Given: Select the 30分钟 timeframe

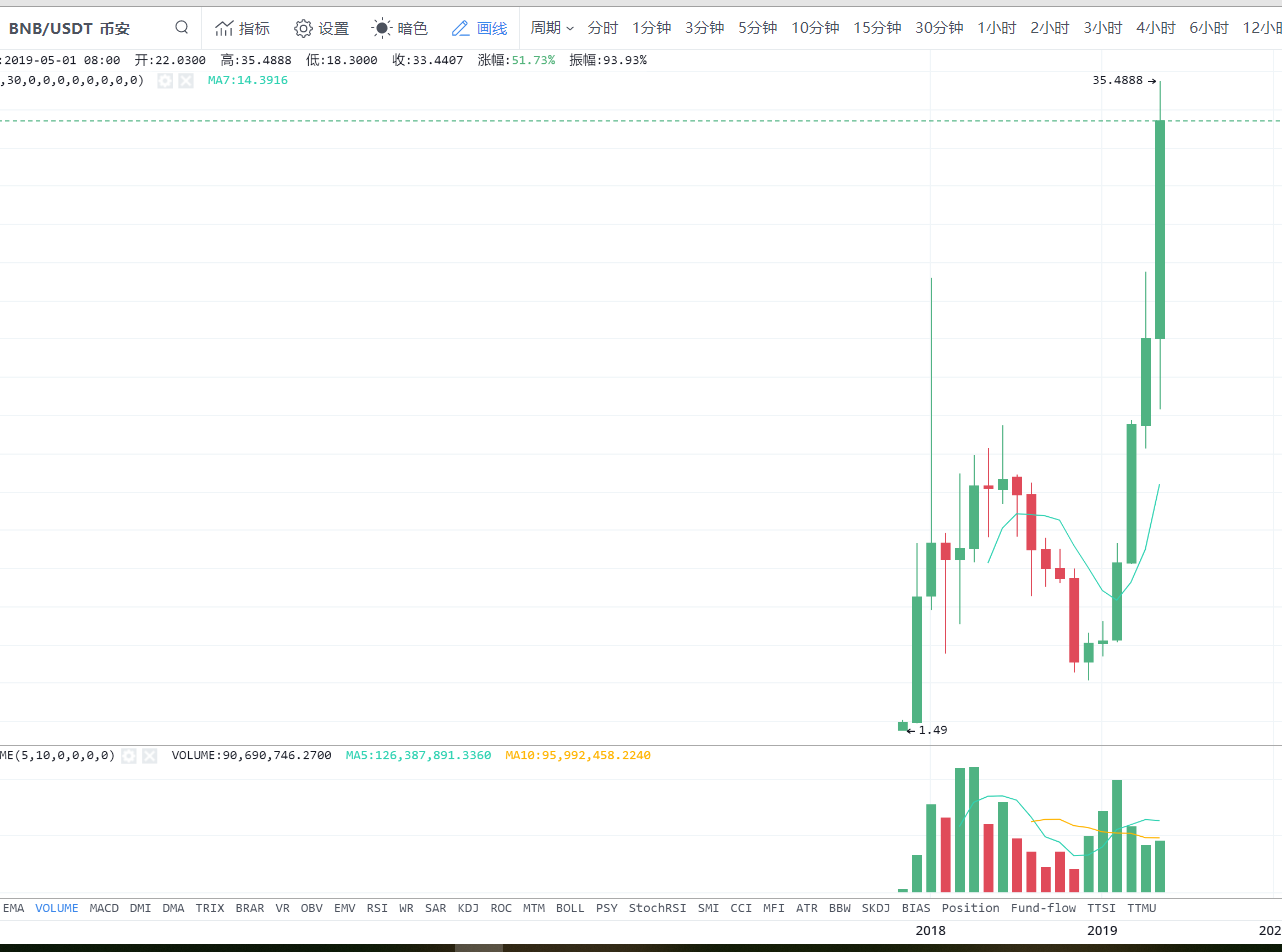Looking at the screenshot, I should [939, 28].
